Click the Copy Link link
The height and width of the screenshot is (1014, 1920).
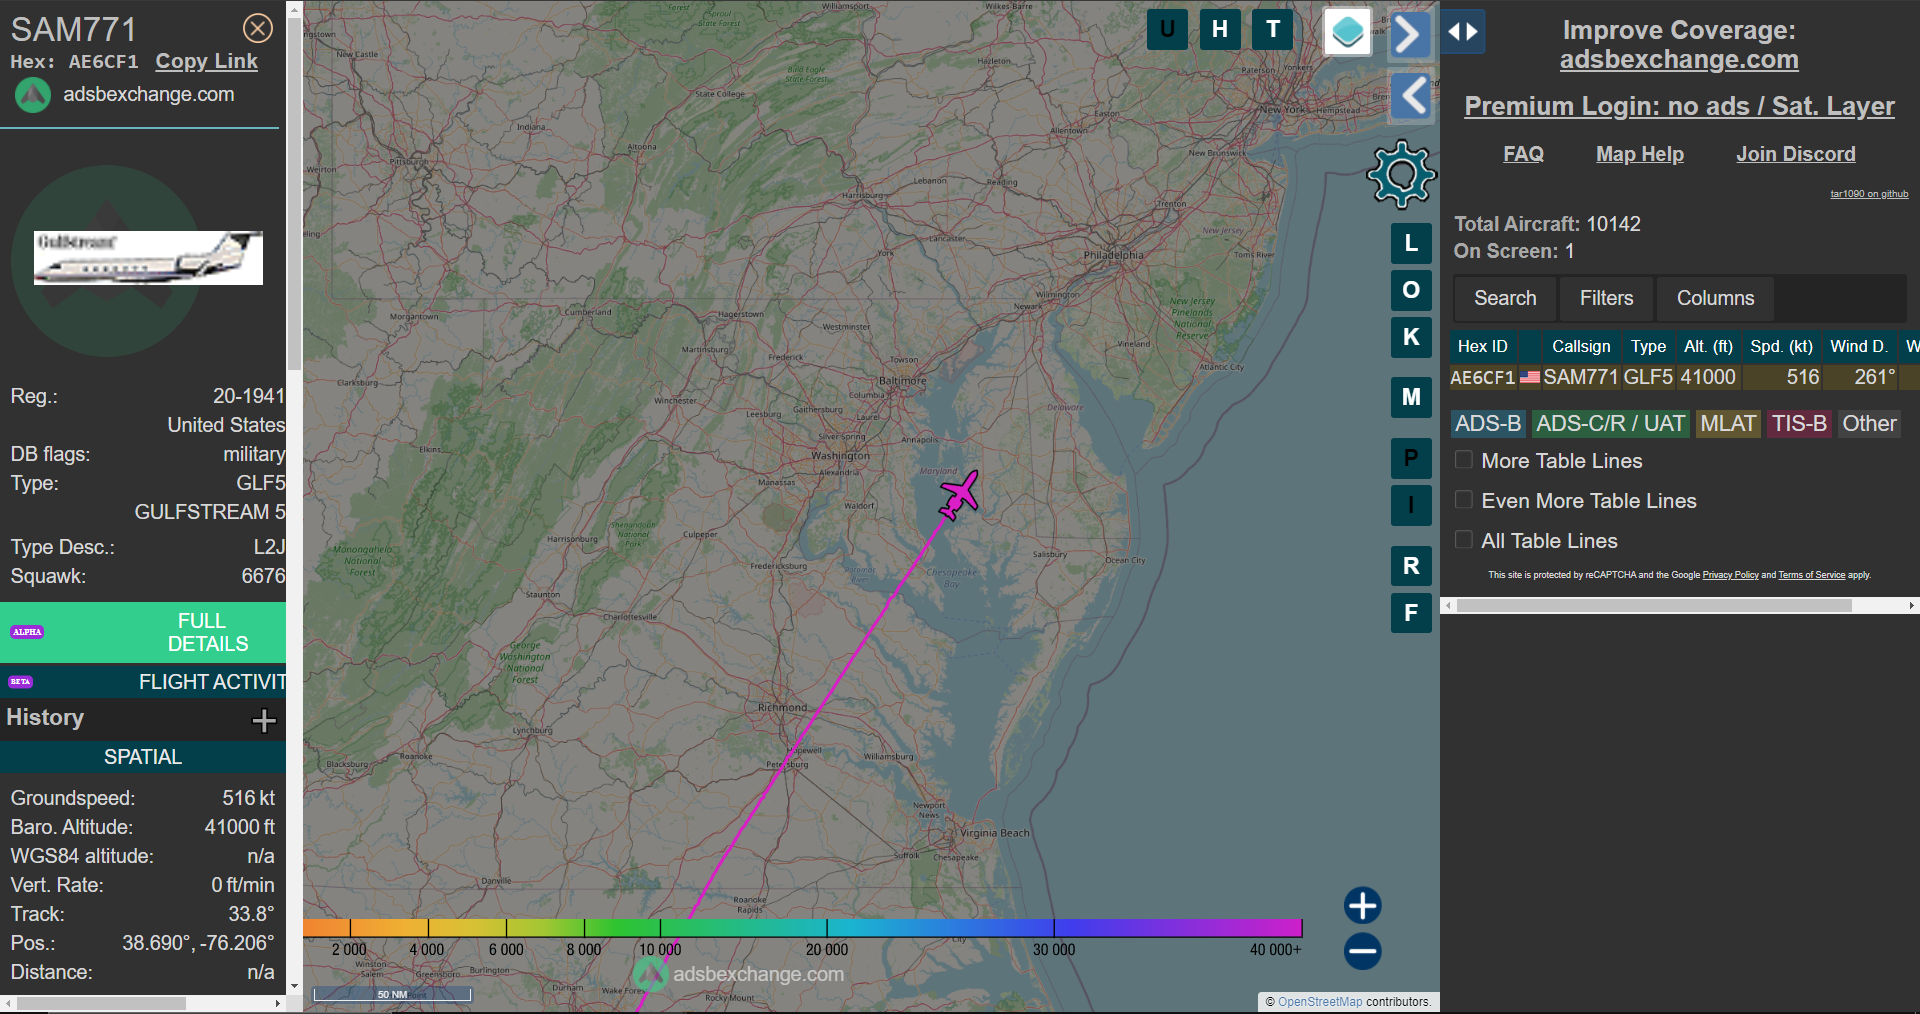pyautogui.click(x=206, y=61)
